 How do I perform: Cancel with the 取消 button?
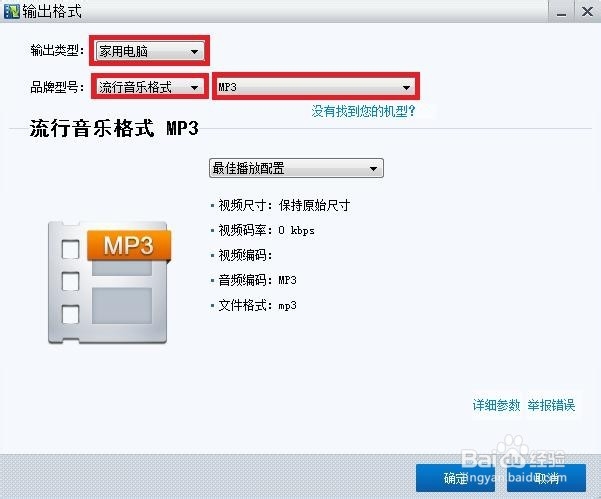[x=546, y=478]
